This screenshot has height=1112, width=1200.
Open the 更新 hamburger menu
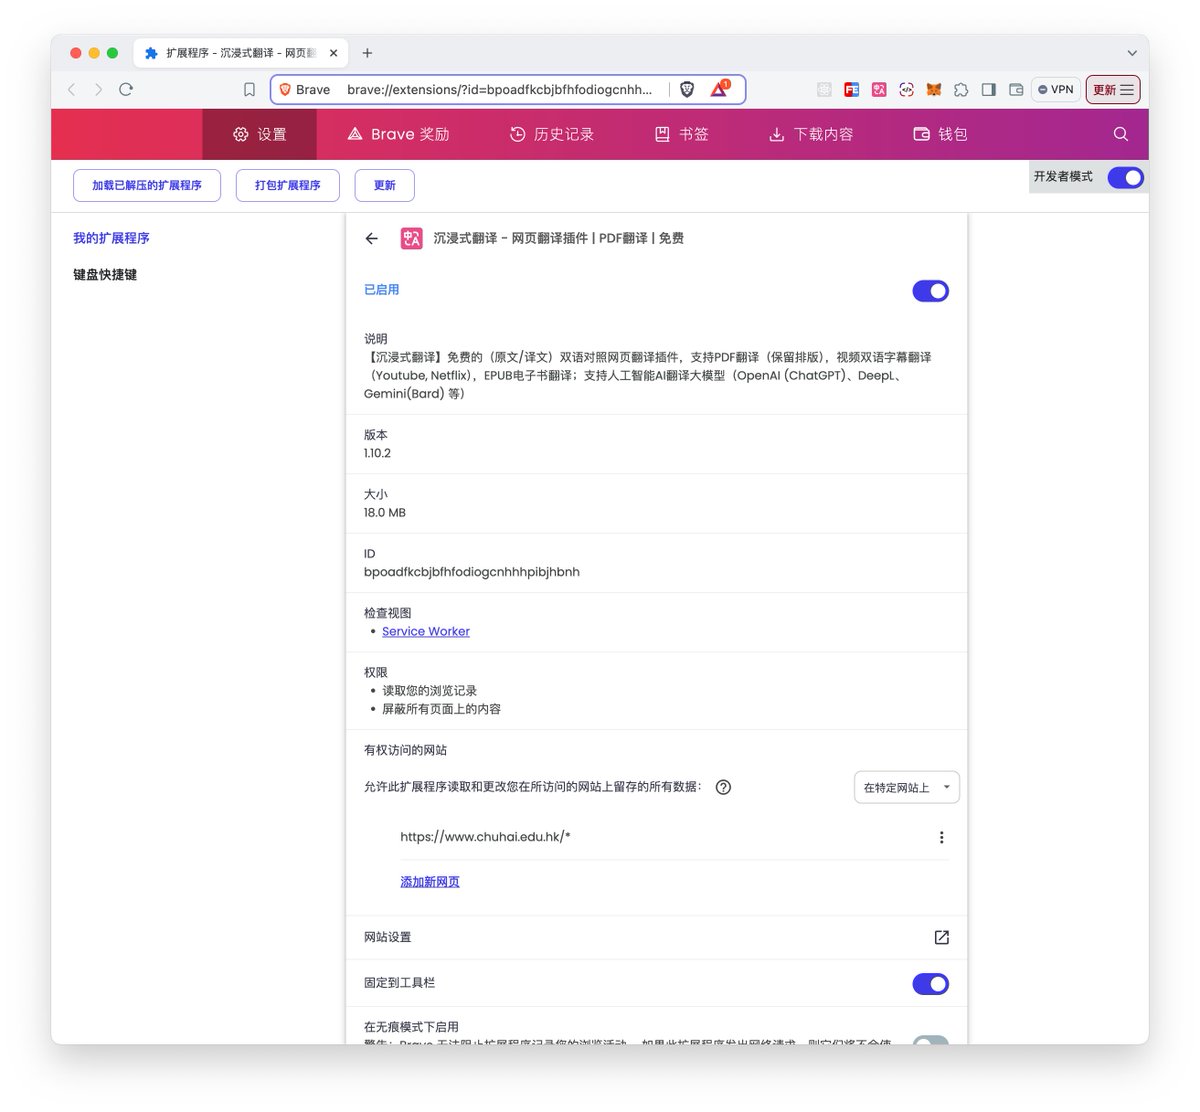click(1113, 90)
